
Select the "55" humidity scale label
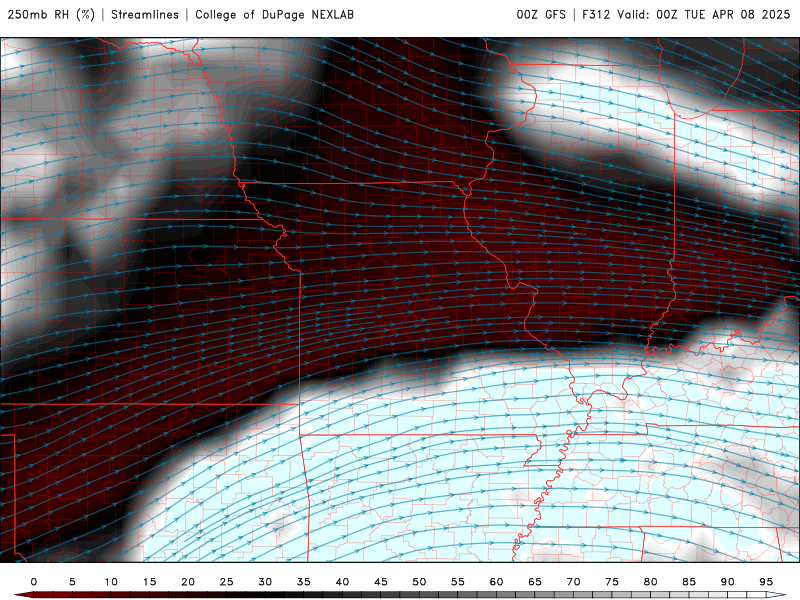[458, 582]
